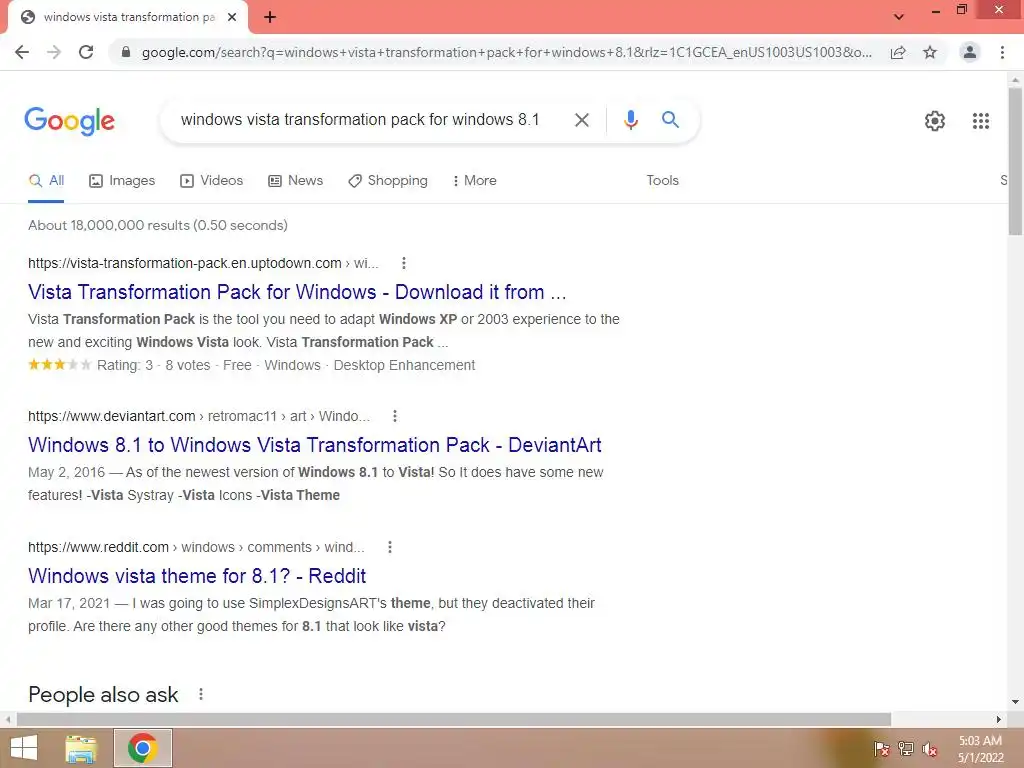Screen dimensions: 1024x768
Task: Click the reddit.com result URL
Action: (x=196, y=547)
